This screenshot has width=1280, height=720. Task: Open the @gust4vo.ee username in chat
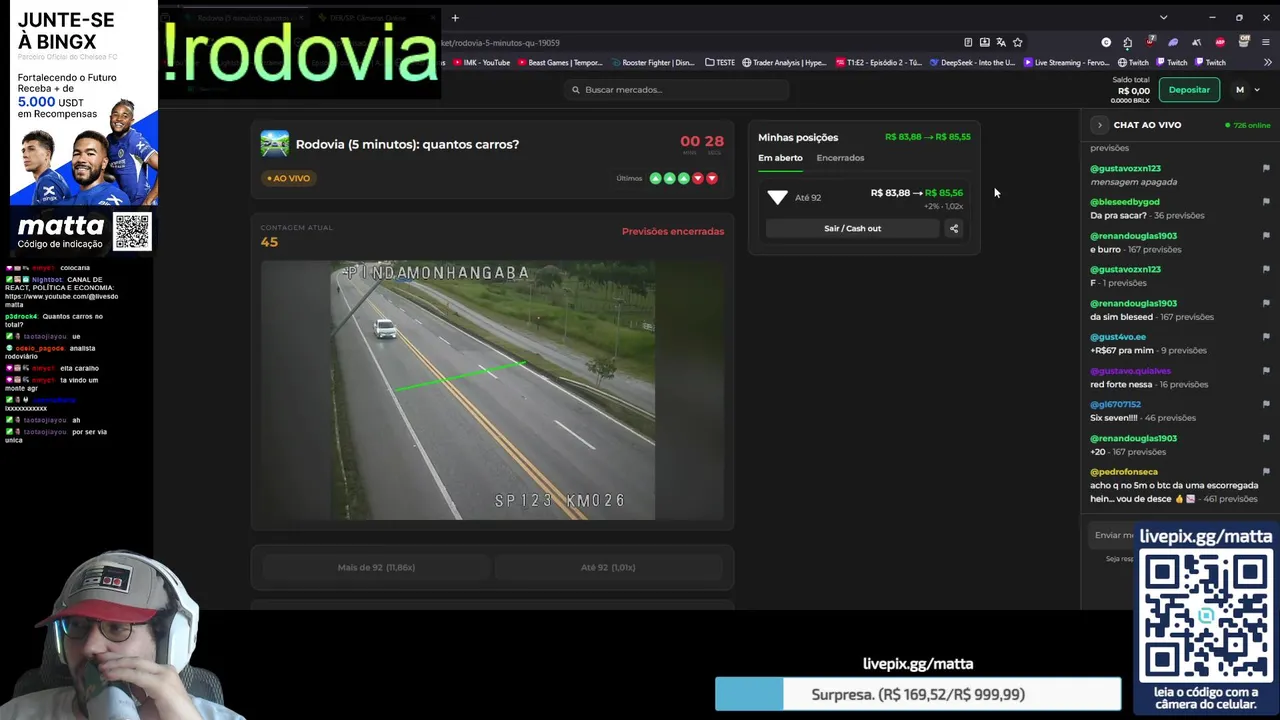1118,337
